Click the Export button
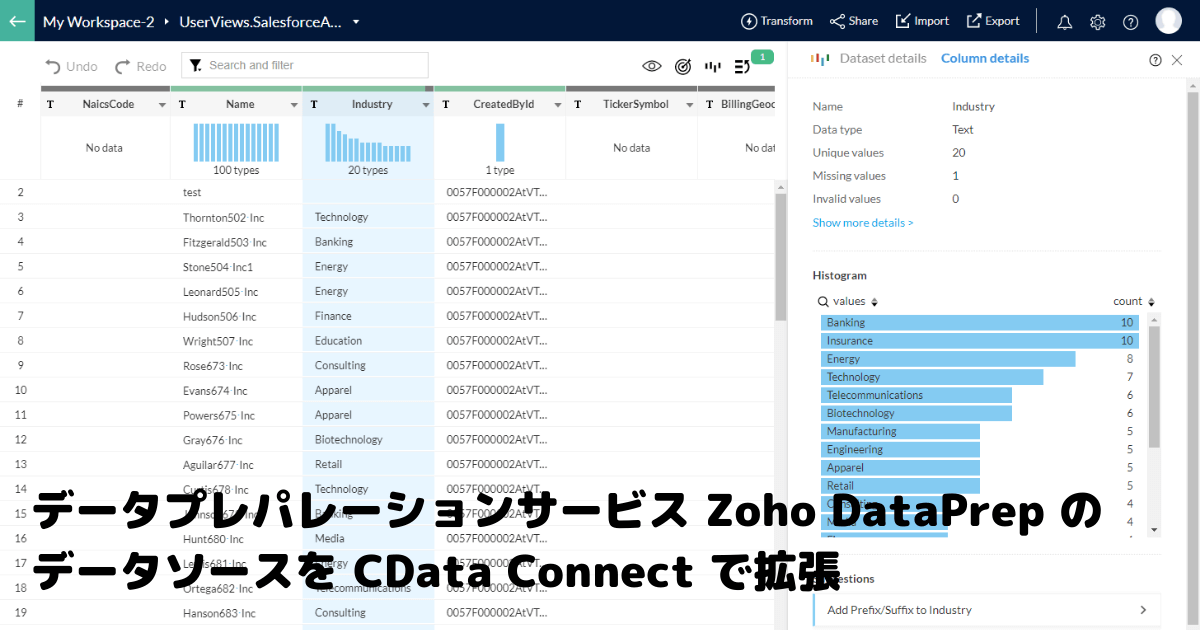Image resolution: width=1200 pixels, height=630 pixels. [993, 21]
